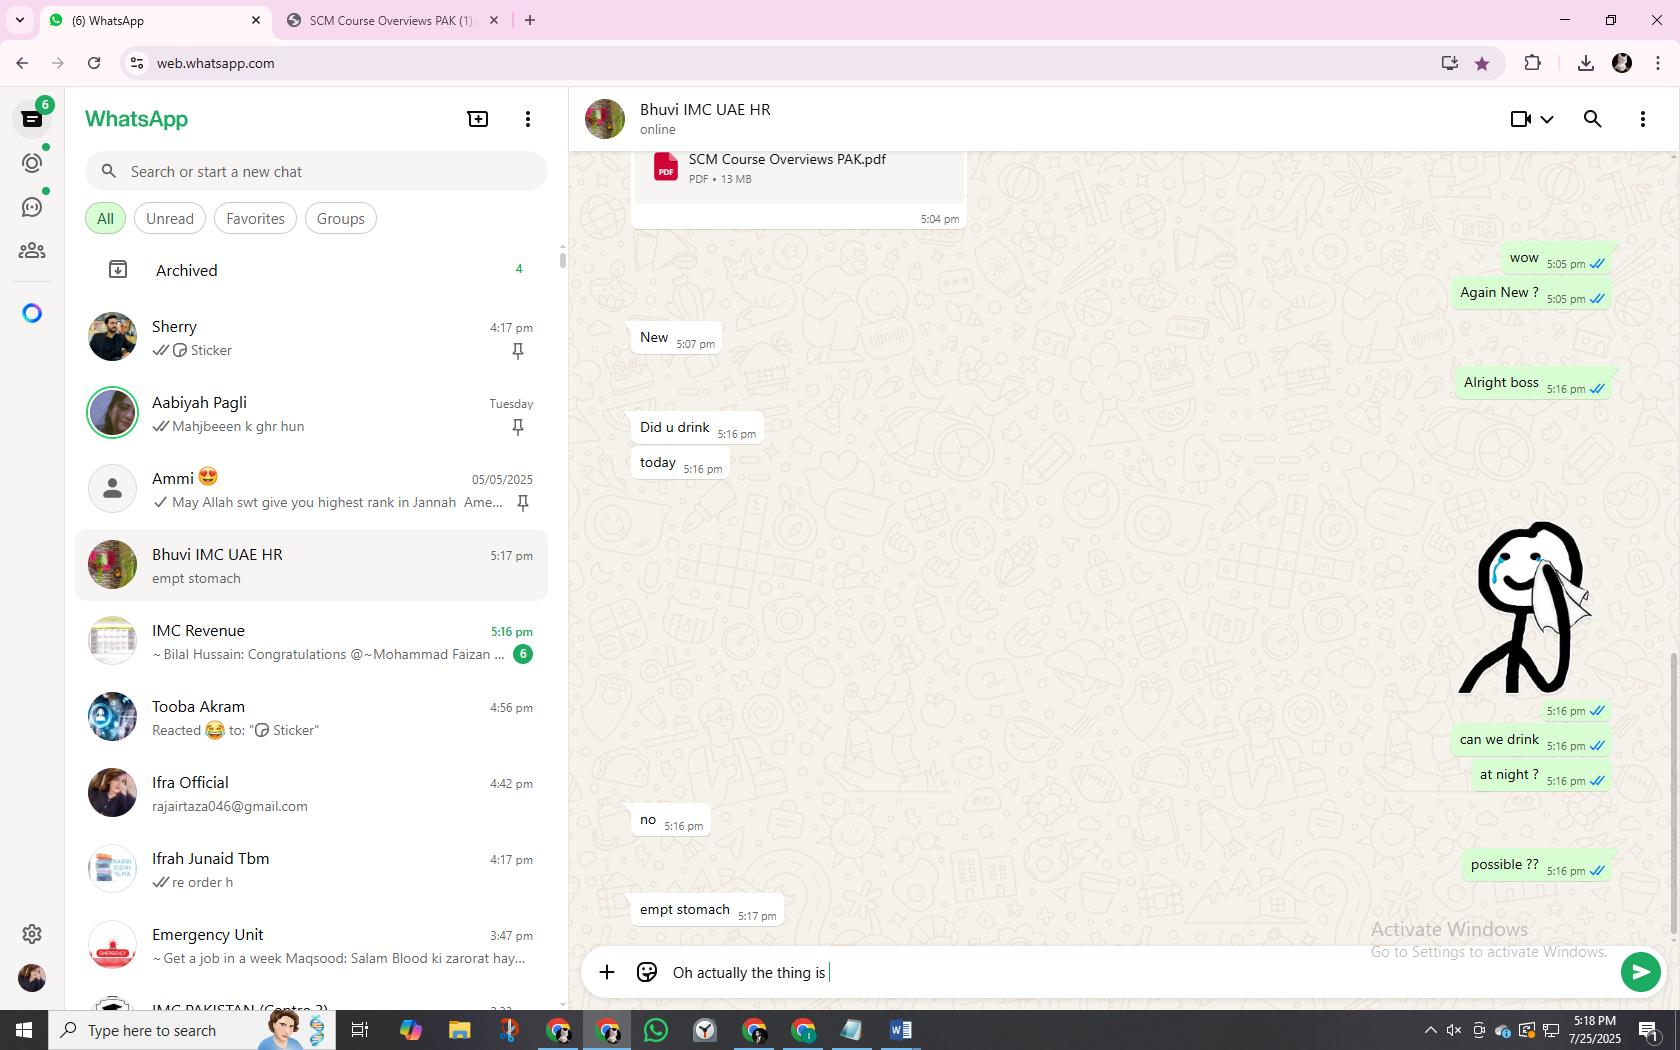Bookmark this page star icon
This screenshot has width=1680, height=1050.
[1482, 63]
